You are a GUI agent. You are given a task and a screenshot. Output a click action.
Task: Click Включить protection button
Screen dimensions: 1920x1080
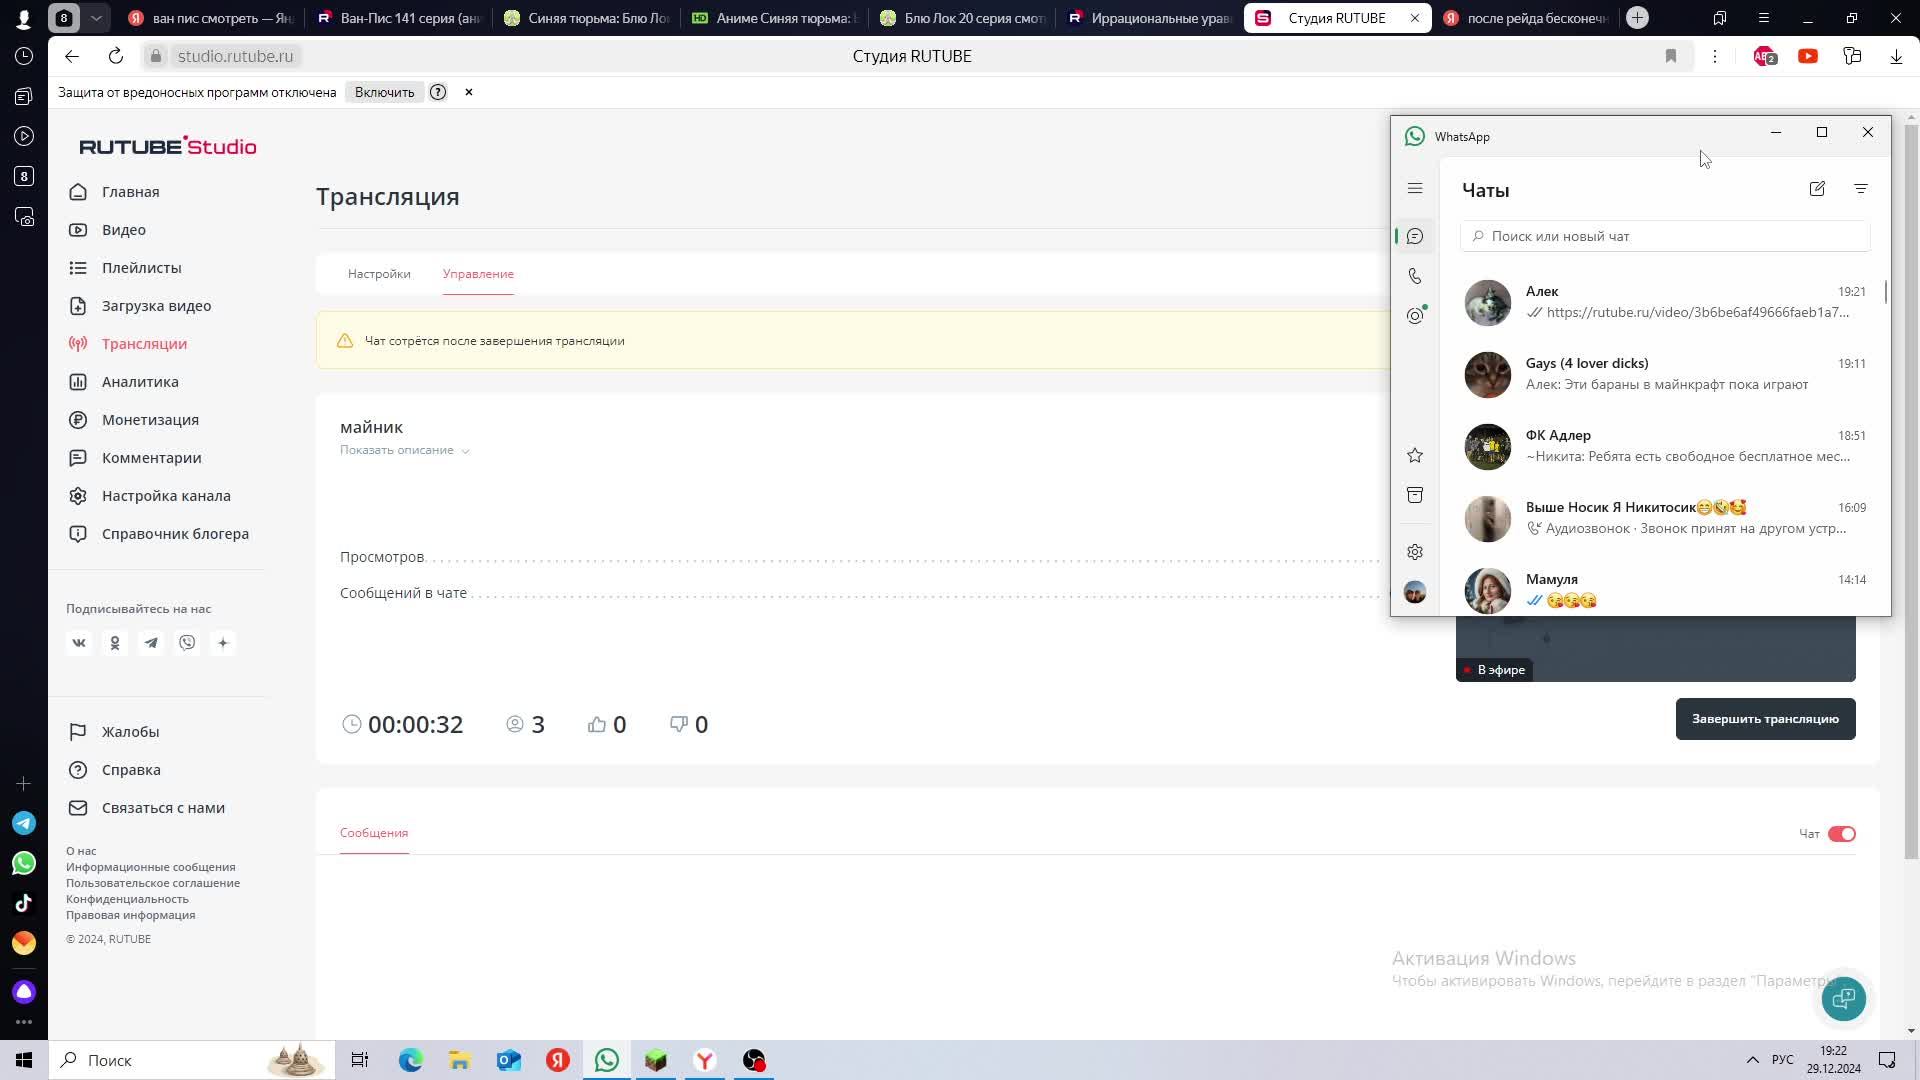point(384,92)
